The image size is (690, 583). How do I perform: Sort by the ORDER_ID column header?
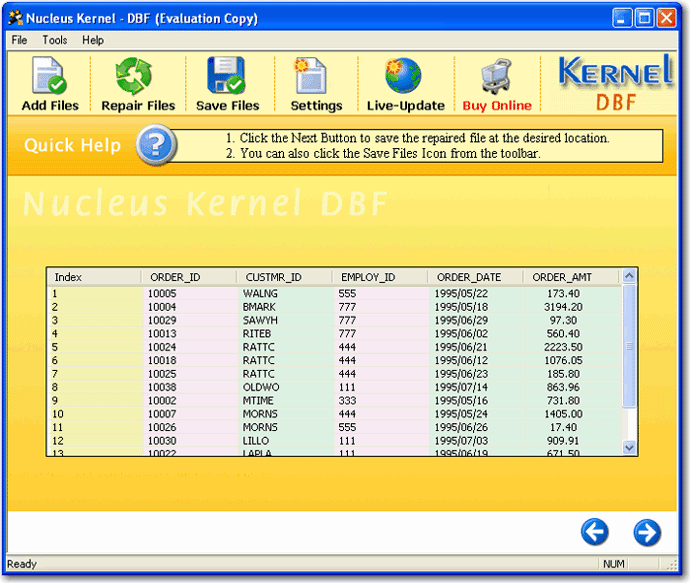pyautogui.click(x=175, y=277)
